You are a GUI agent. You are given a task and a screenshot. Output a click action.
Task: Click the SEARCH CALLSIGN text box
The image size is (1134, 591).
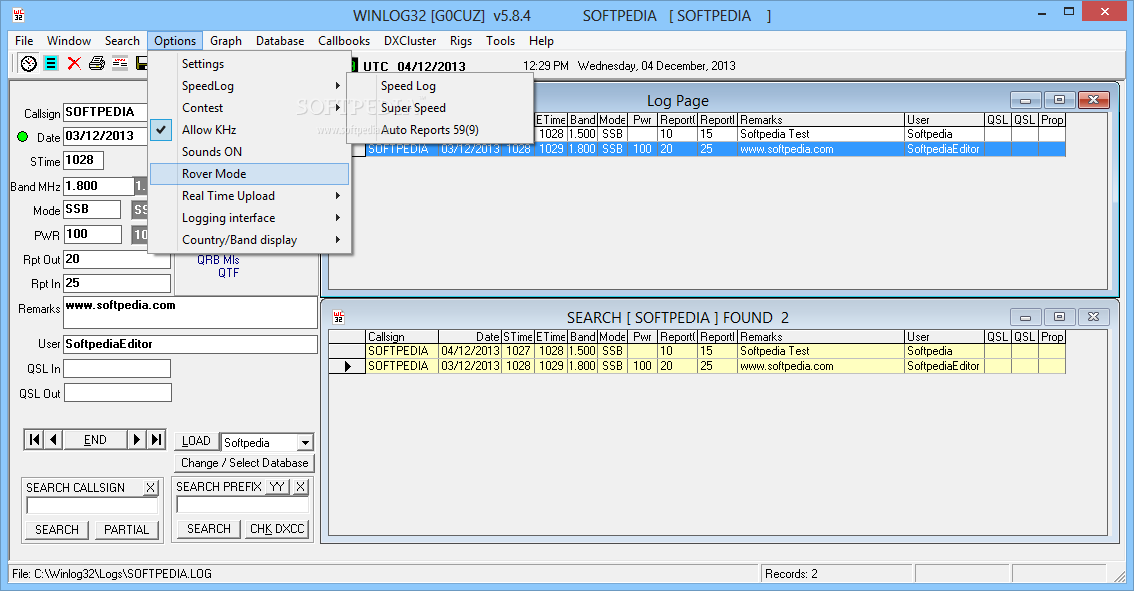[92, 506]
